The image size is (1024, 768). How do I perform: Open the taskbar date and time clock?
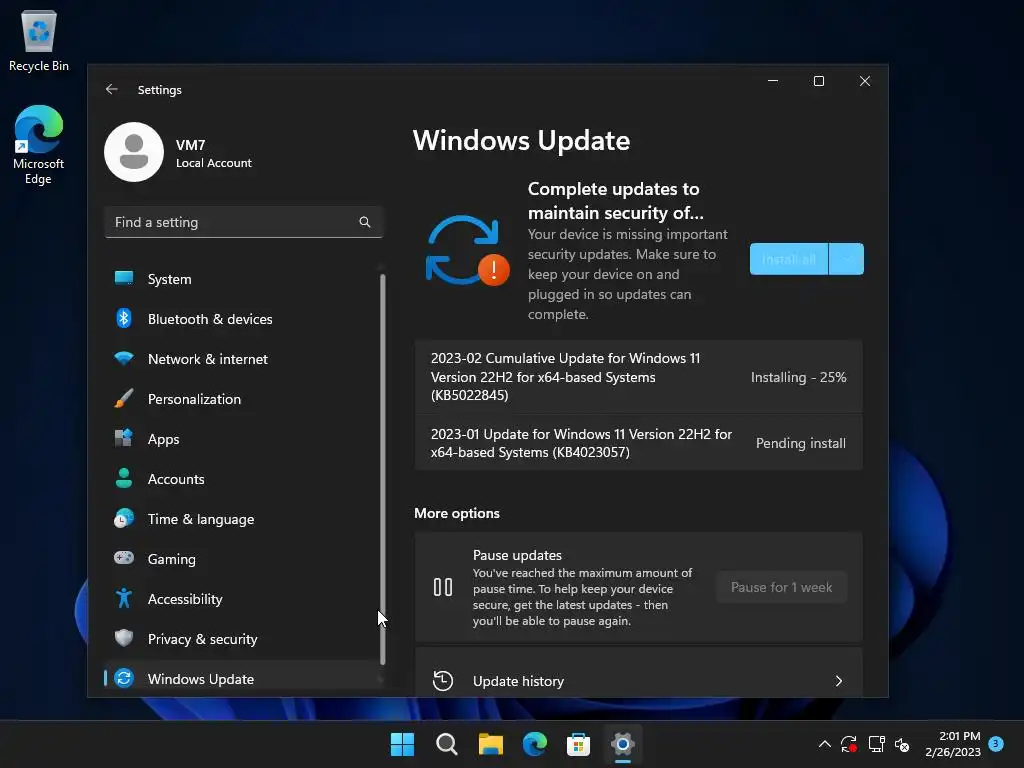tap(953, 744)
